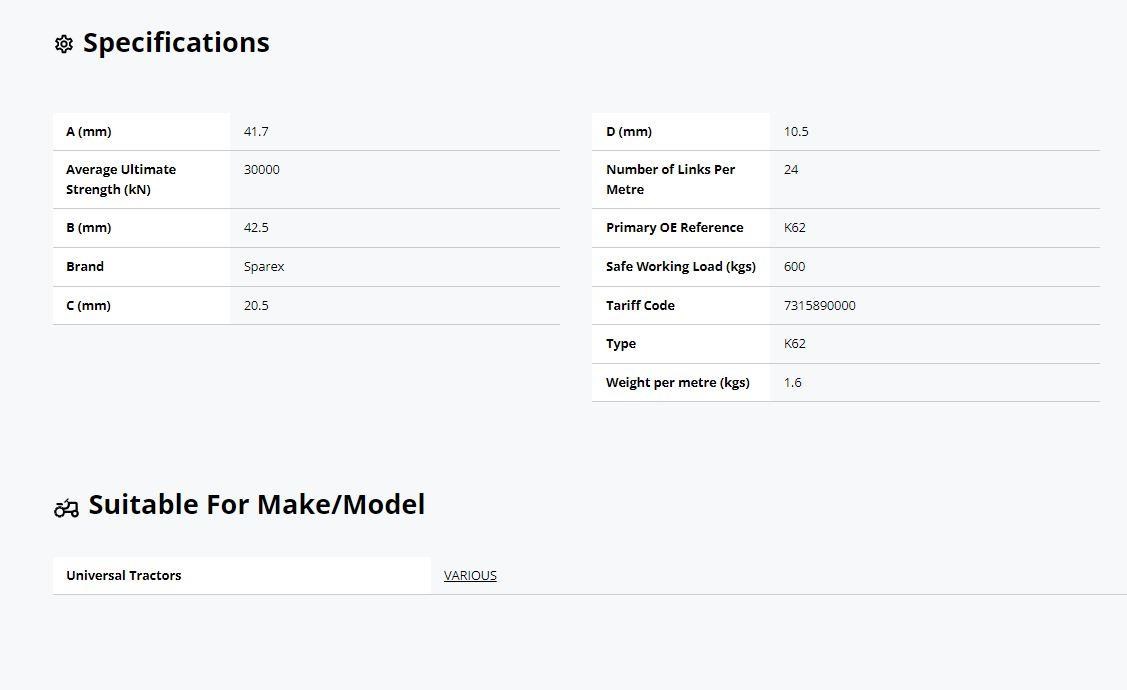Screen dimensions: 1127x690
Task: Click the B (mm) value 42.5
Action: [256, 228]
